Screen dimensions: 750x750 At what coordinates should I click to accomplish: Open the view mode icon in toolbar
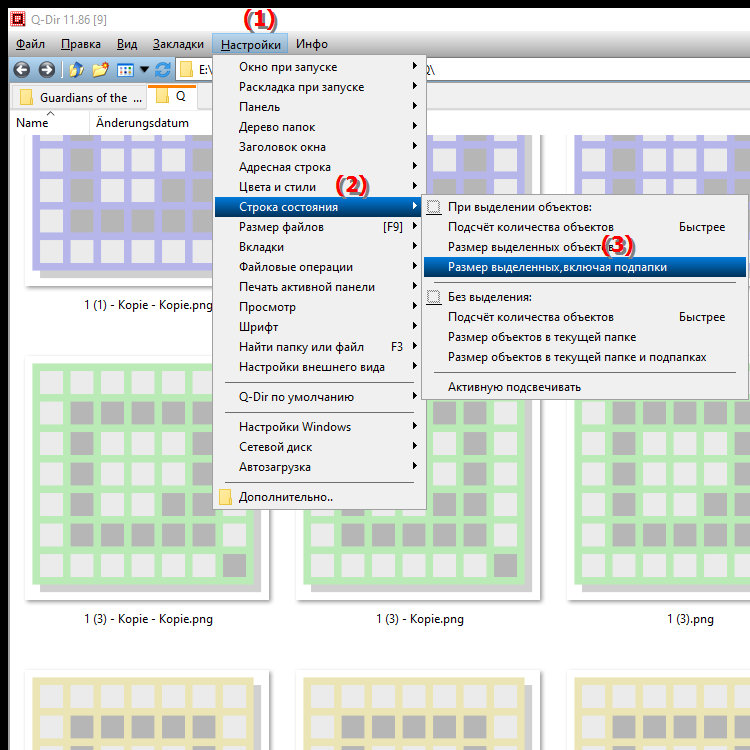pos(125,70)
